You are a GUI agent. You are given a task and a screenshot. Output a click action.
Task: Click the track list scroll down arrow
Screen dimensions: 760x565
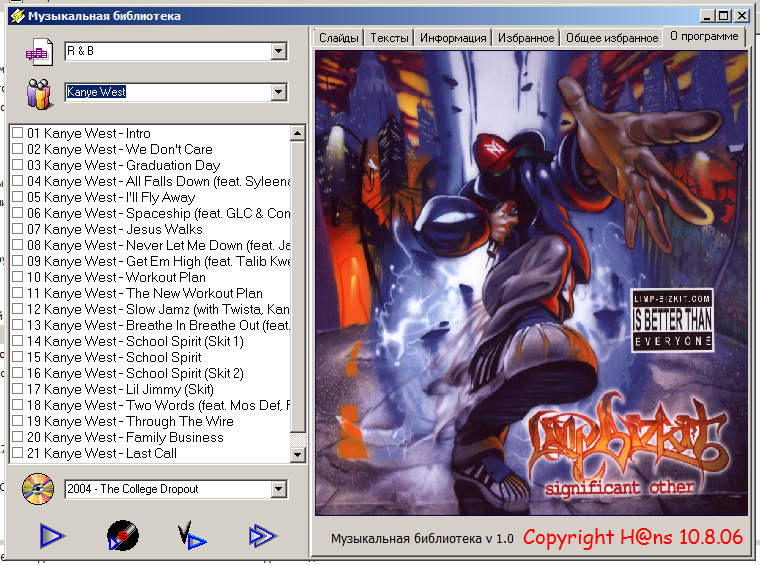pyautogui.click(x=298, y=454)
